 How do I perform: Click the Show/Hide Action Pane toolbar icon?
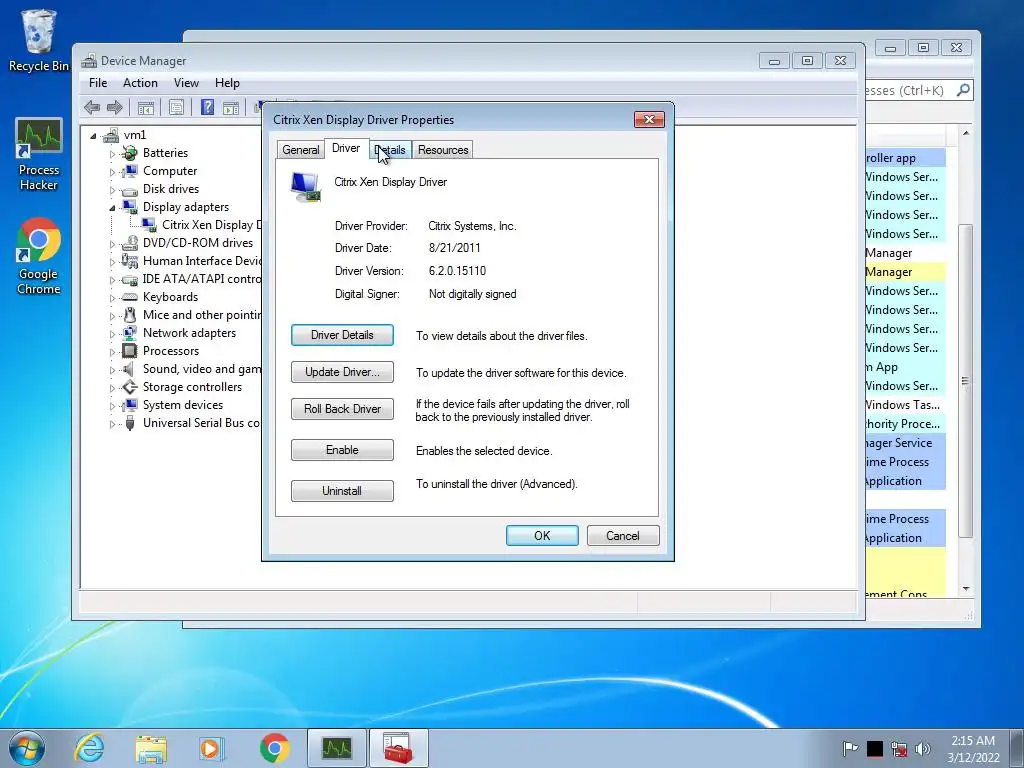pyautogui.click(x=231, y=107)
